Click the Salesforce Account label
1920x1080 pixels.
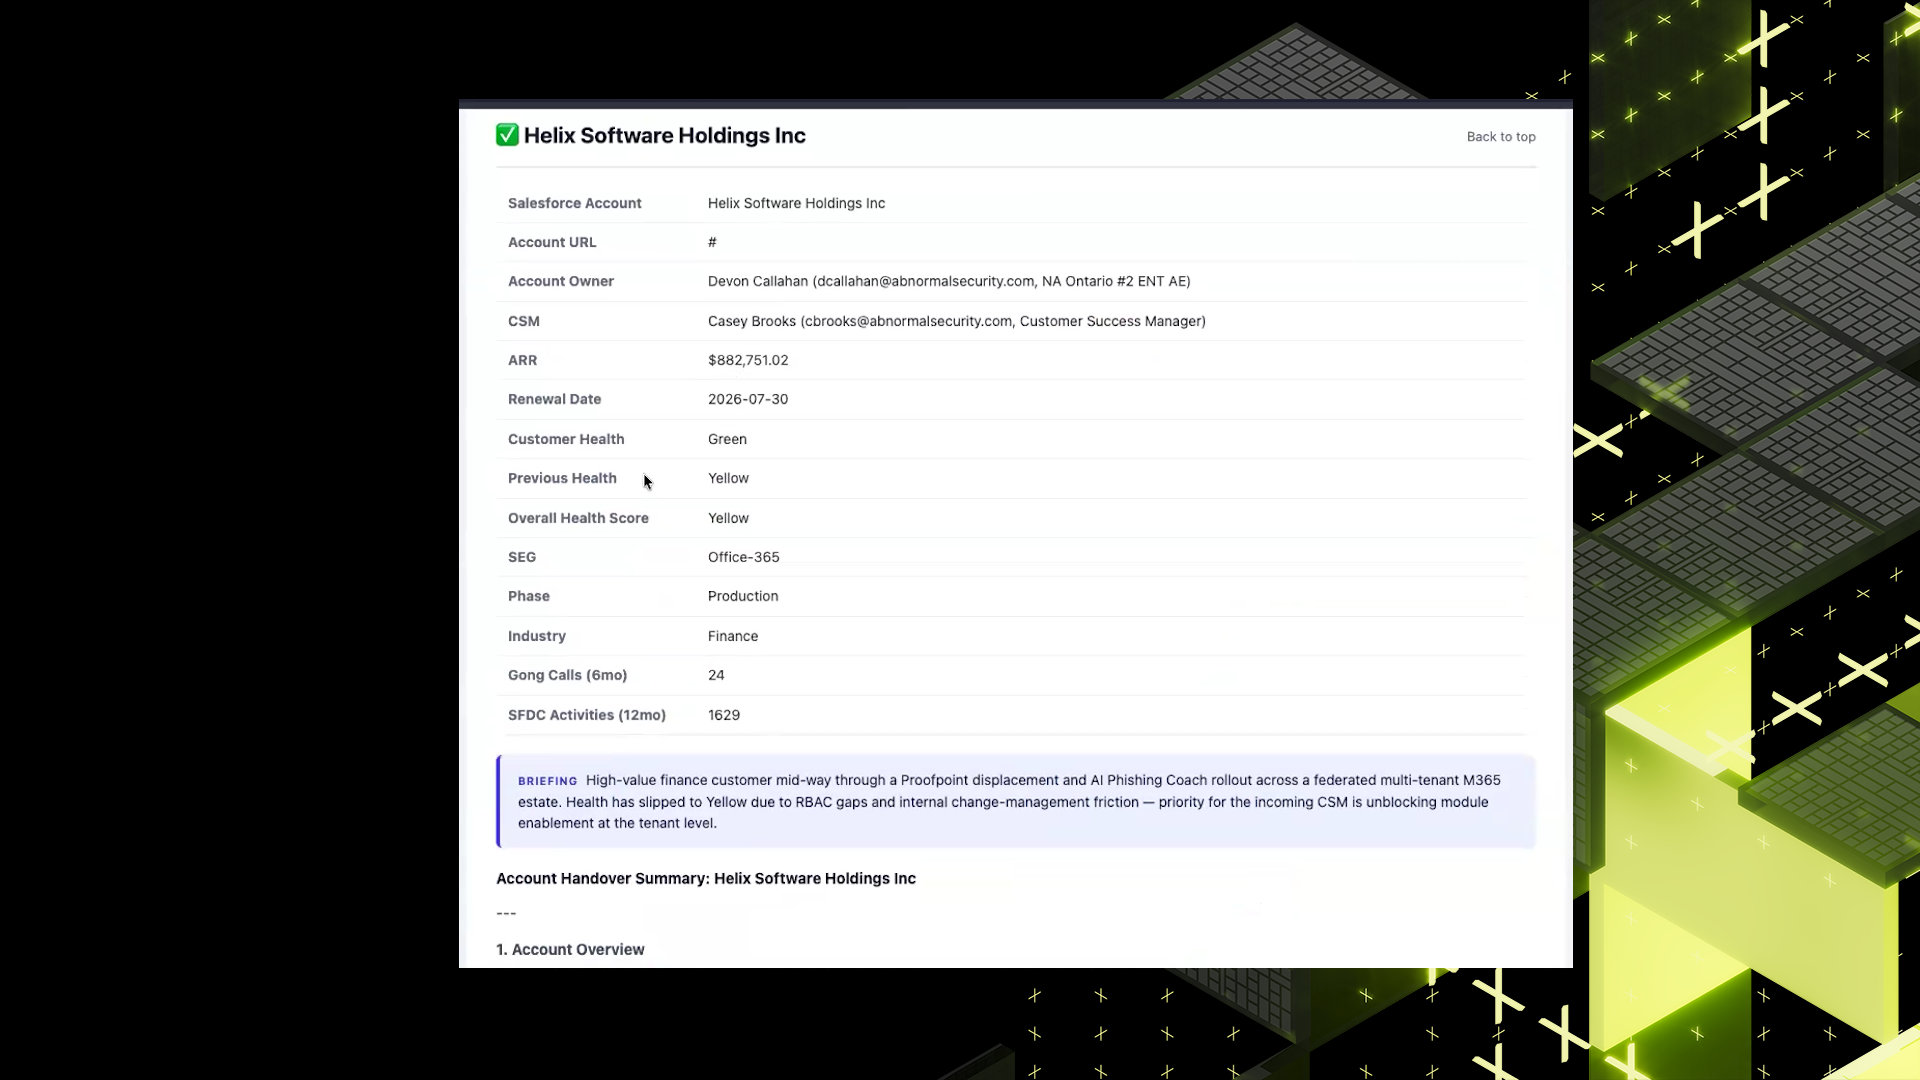pyautogui.click(x=574, y=203)
